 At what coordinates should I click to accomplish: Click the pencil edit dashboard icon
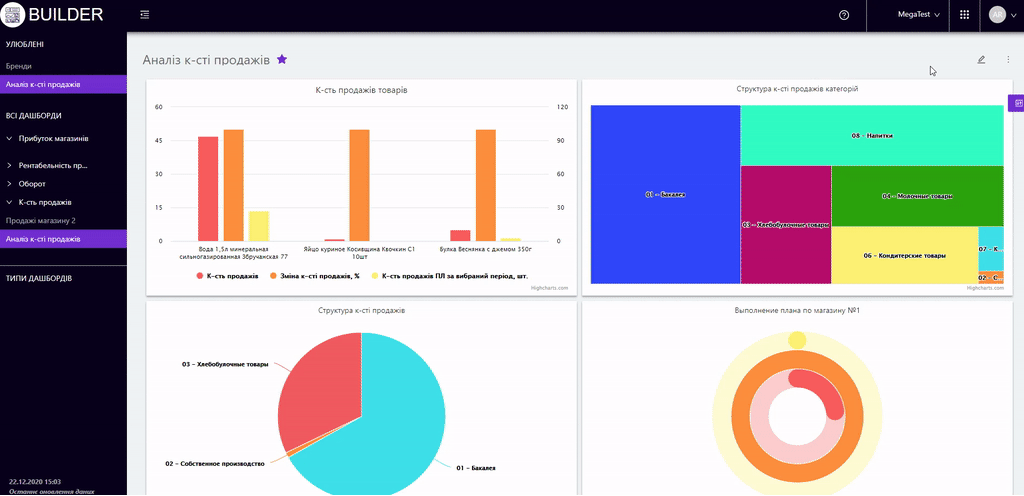click(981, 60)
